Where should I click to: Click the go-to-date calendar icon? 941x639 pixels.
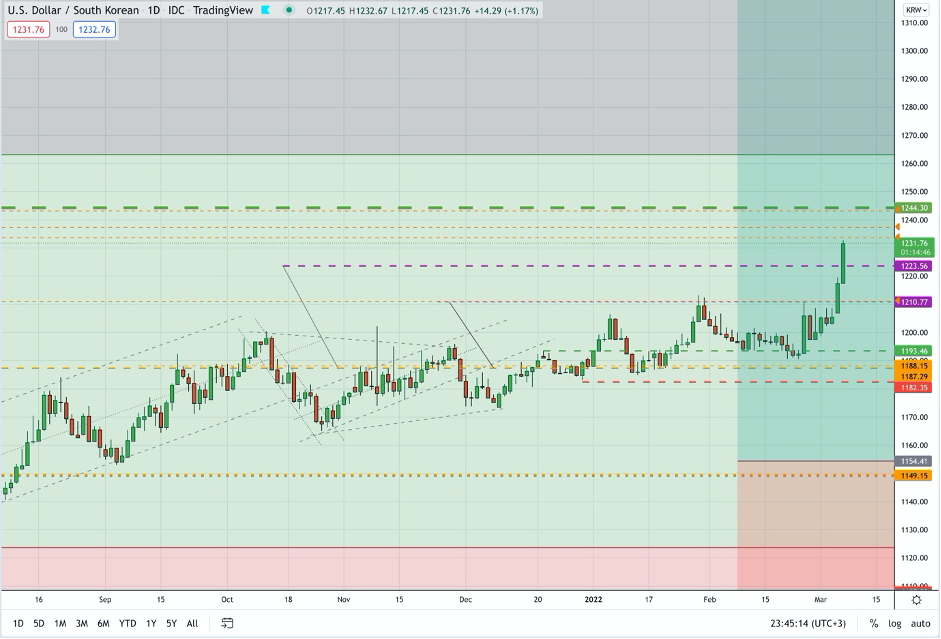228,623
